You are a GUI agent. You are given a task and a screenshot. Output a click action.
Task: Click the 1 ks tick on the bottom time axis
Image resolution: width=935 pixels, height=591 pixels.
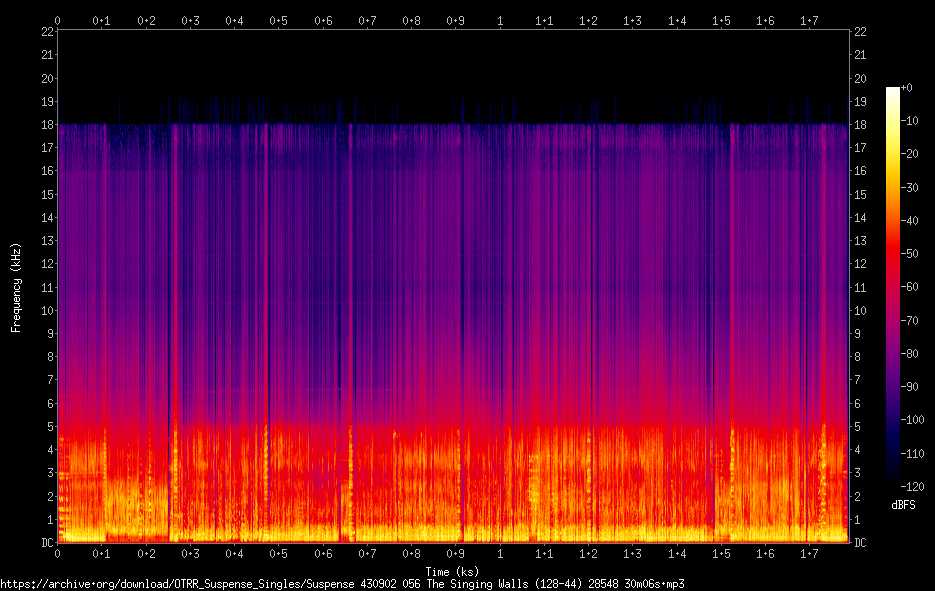pos(500,554)
